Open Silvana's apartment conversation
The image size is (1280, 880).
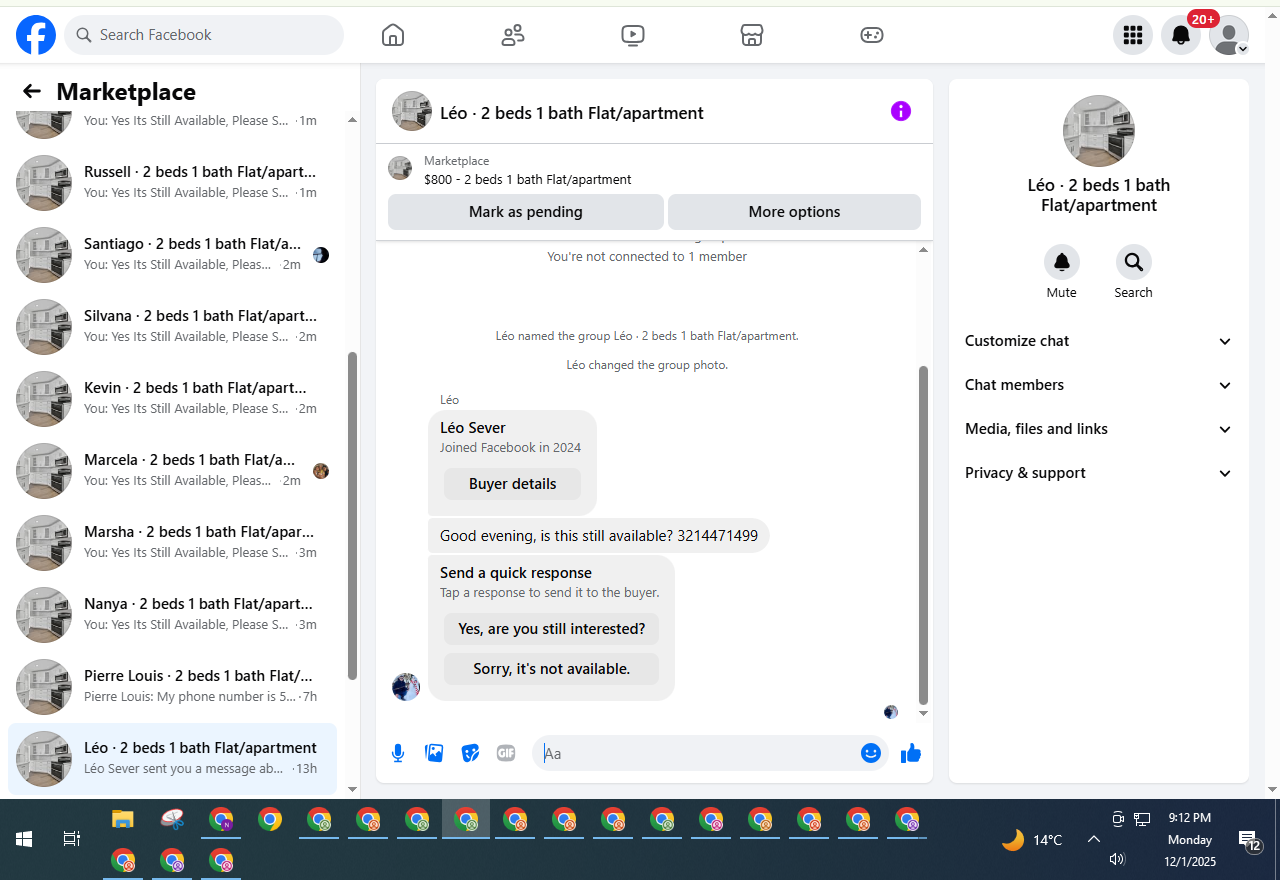click(172, 327)
